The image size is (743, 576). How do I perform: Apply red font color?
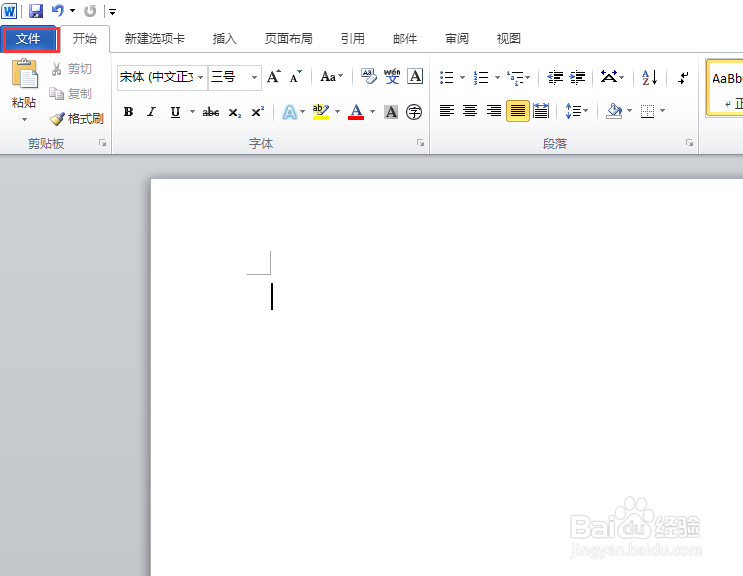356,112
